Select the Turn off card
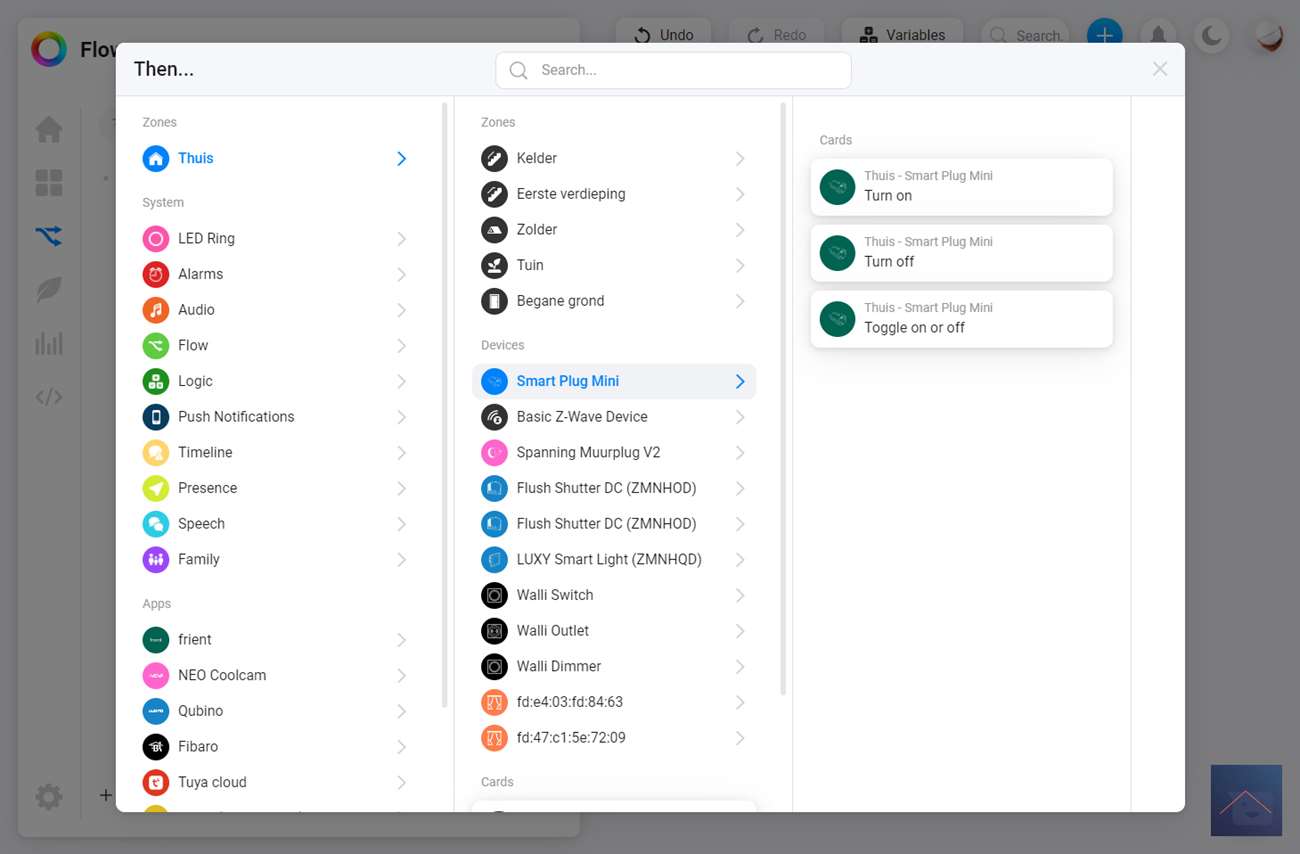This screenshot has width=1300, height=854. click(961, 253)
